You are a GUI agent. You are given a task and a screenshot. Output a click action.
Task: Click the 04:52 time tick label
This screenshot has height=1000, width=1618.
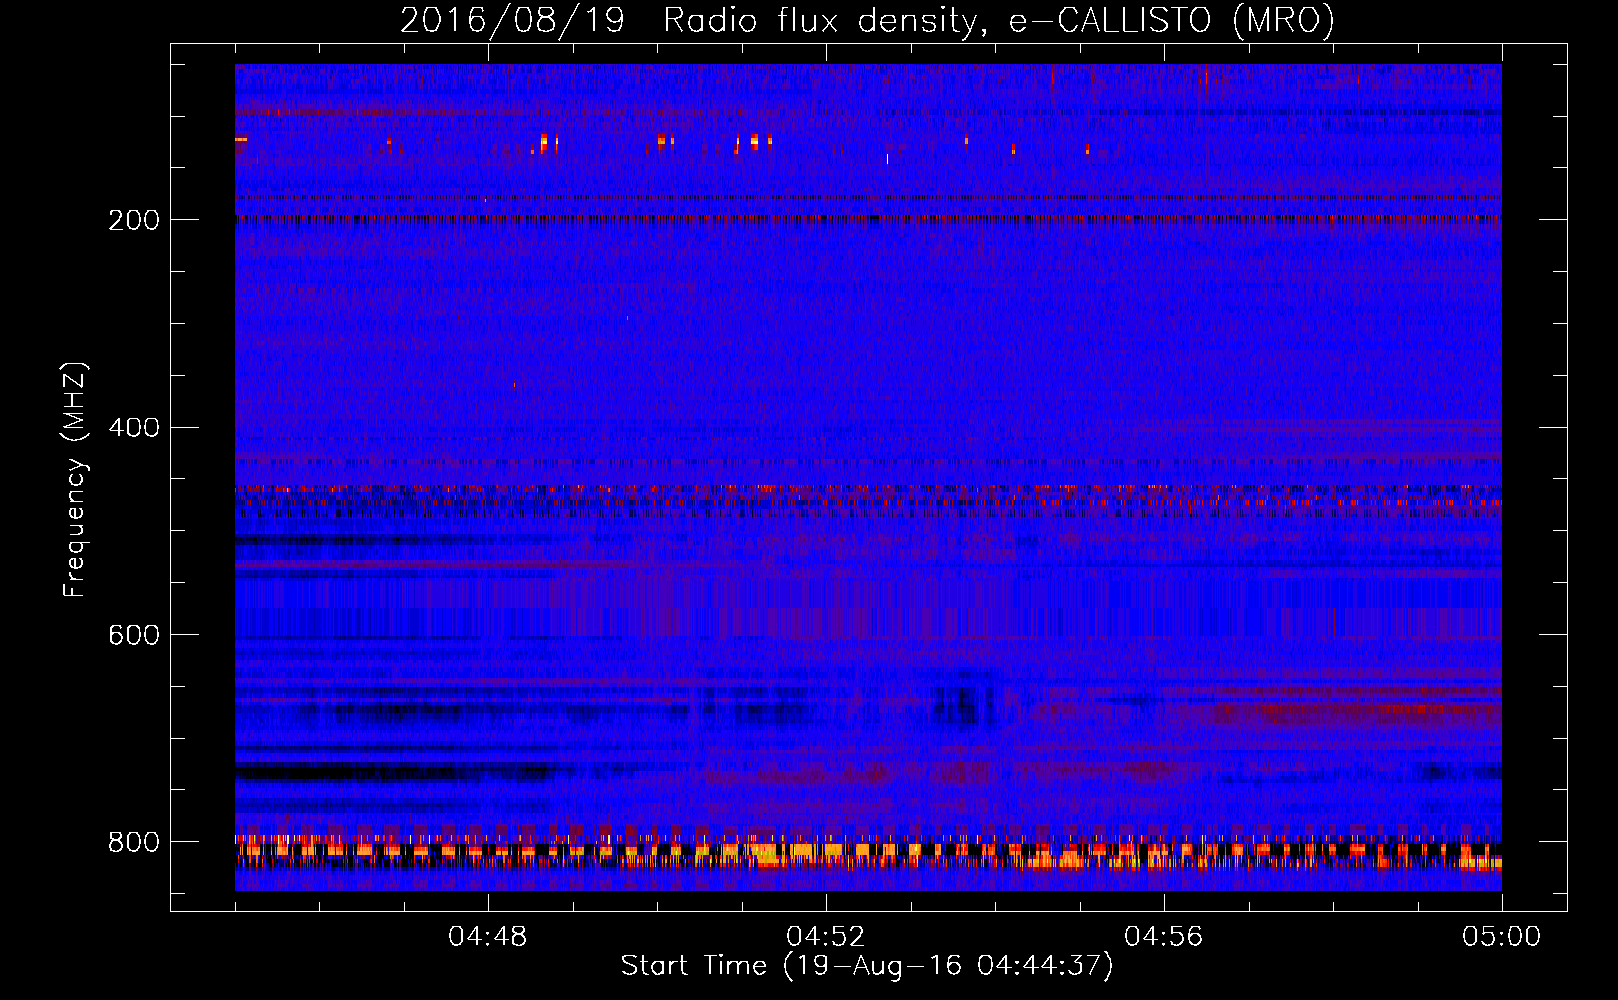(x=825, y=937)
